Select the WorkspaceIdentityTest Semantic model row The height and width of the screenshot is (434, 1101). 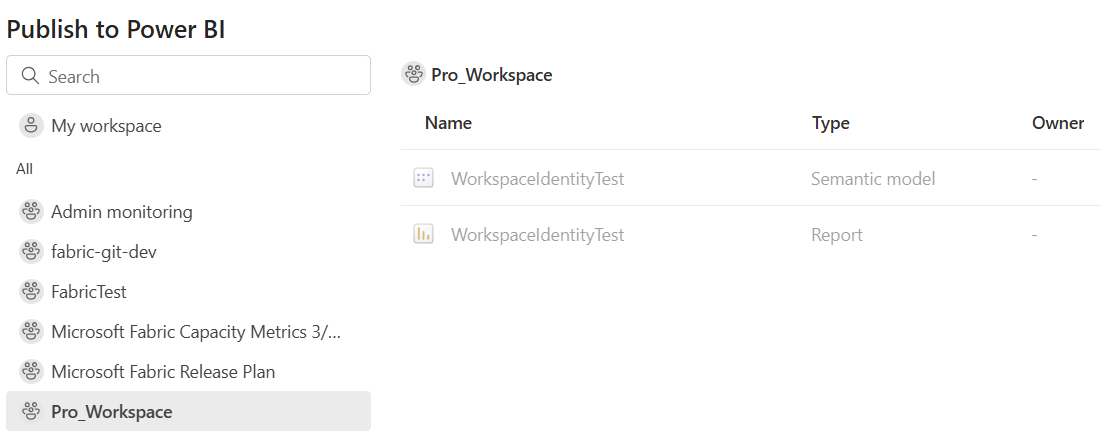pos(537,179)
